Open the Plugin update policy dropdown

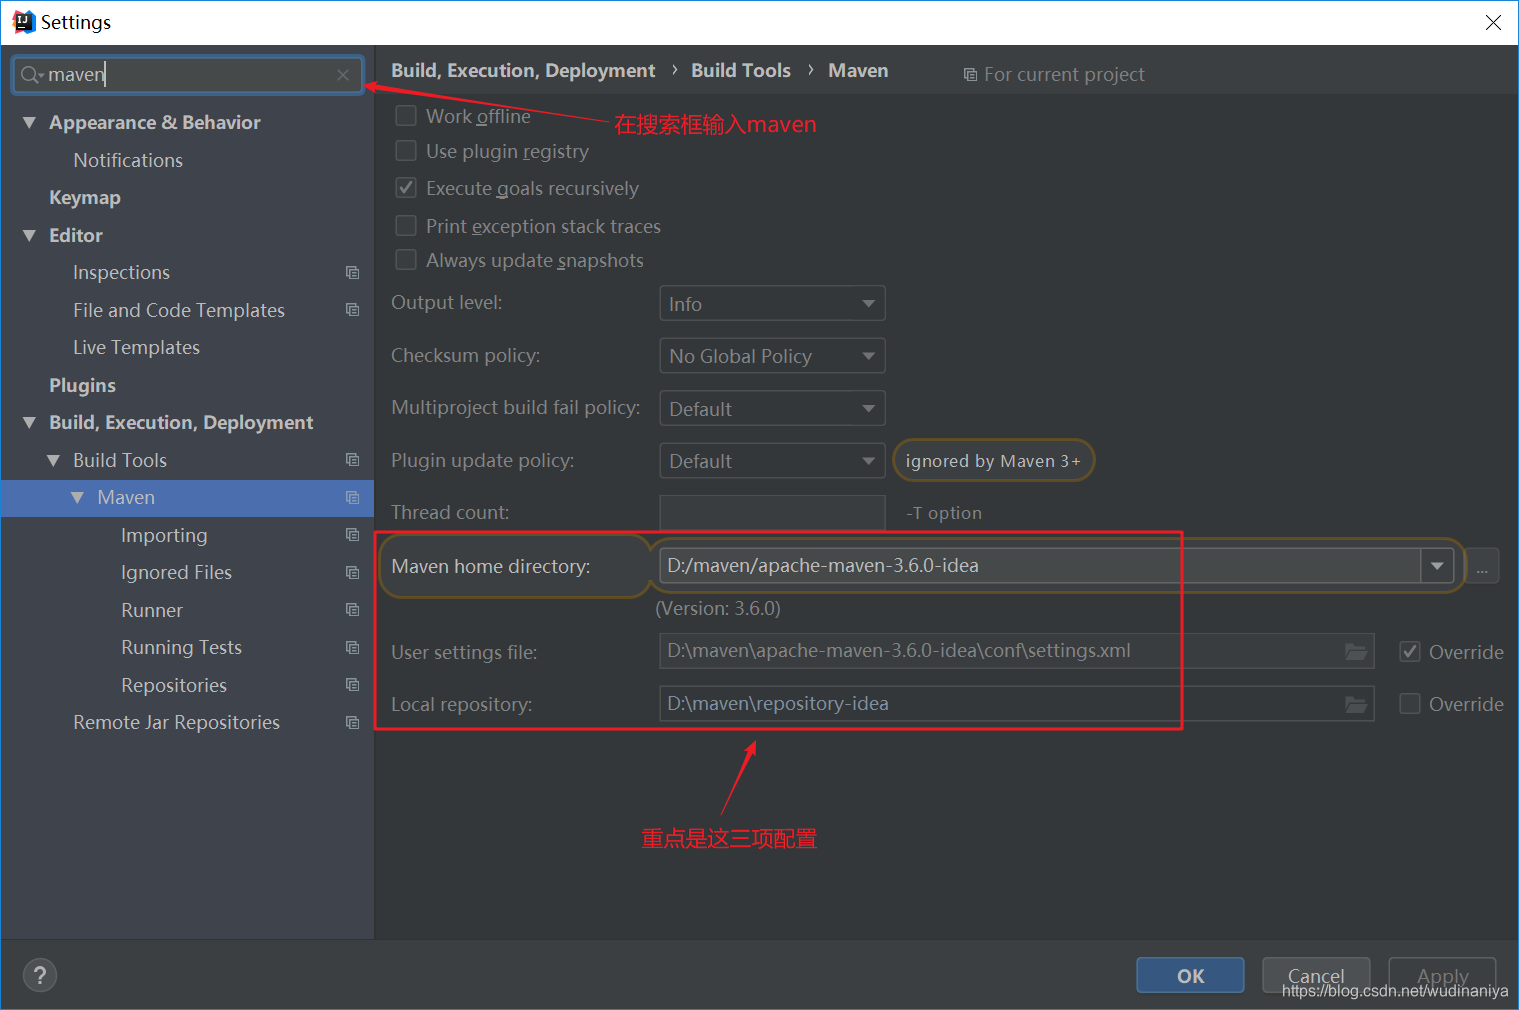tap(772, 461)
